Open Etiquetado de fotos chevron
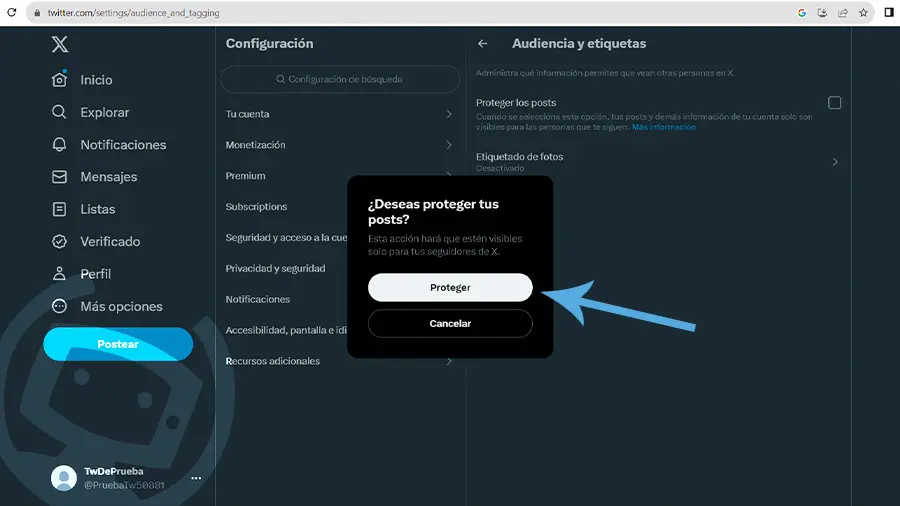The height and width of the screenshot is (506, 900). 835,162
